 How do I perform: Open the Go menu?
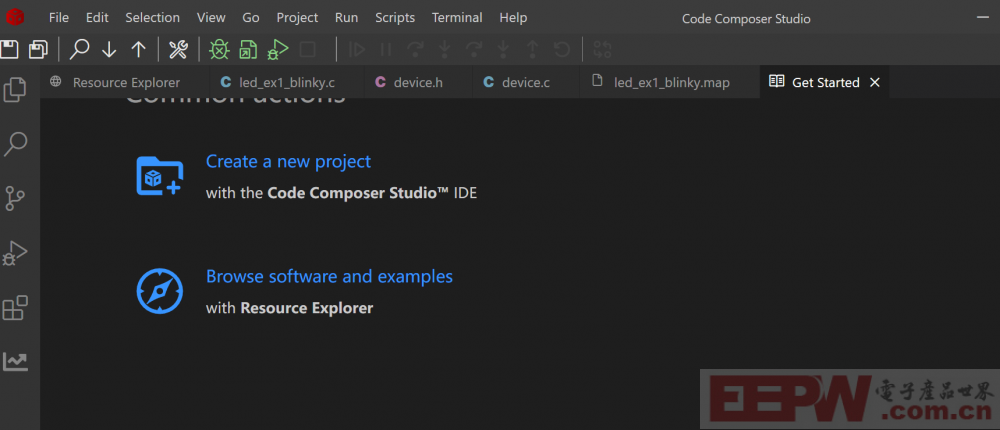click(x=251, y=18)
